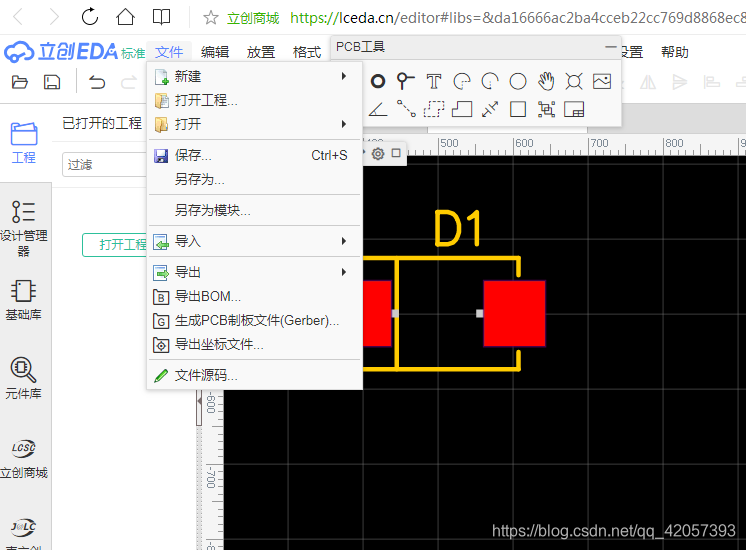
Task: Collapse the left panel with the arrow handle
Action: coord(199,401)
